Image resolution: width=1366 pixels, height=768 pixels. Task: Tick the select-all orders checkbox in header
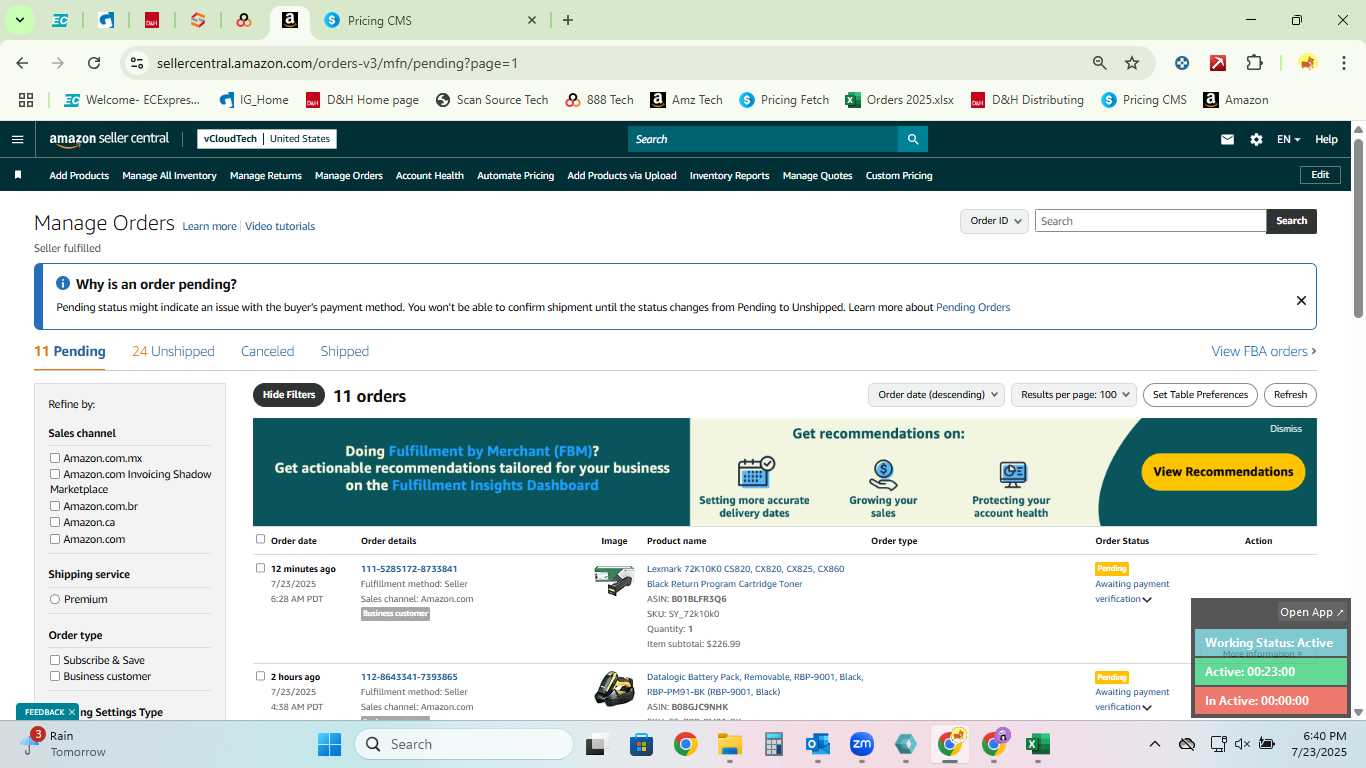click(260, 539)
